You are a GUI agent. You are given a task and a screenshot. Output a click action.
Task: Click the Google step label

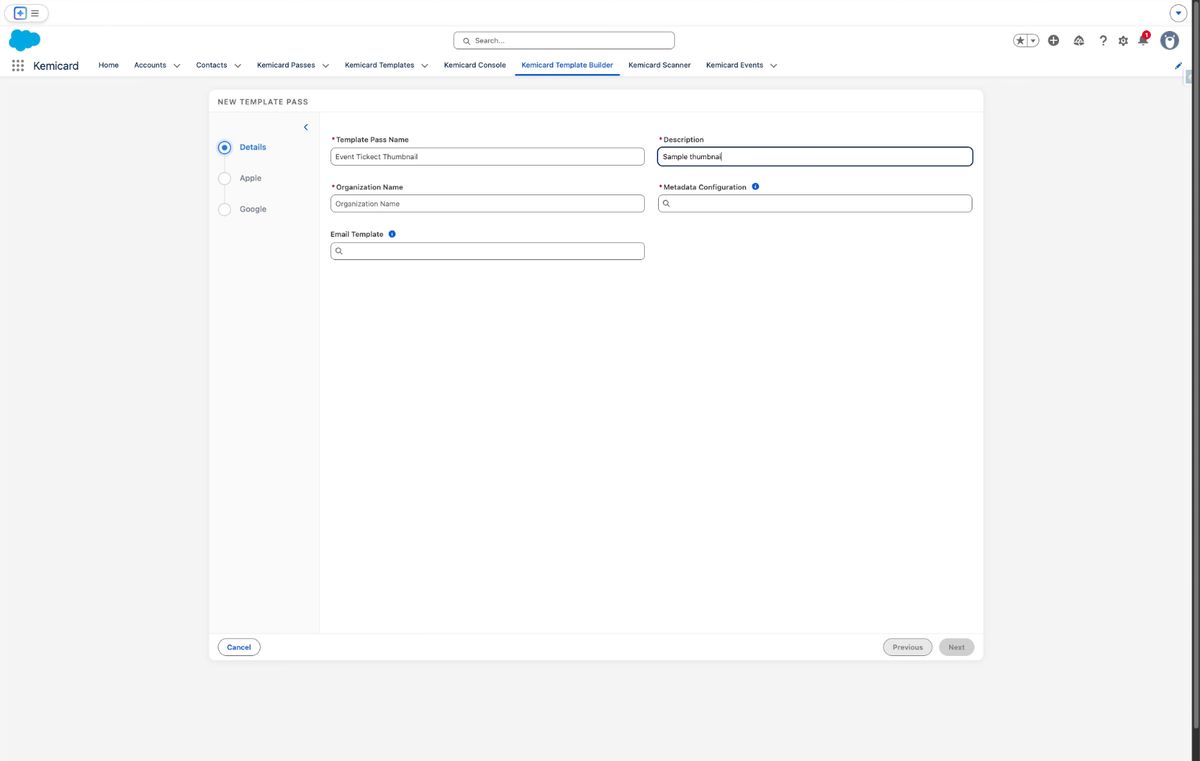click(253, 209)
